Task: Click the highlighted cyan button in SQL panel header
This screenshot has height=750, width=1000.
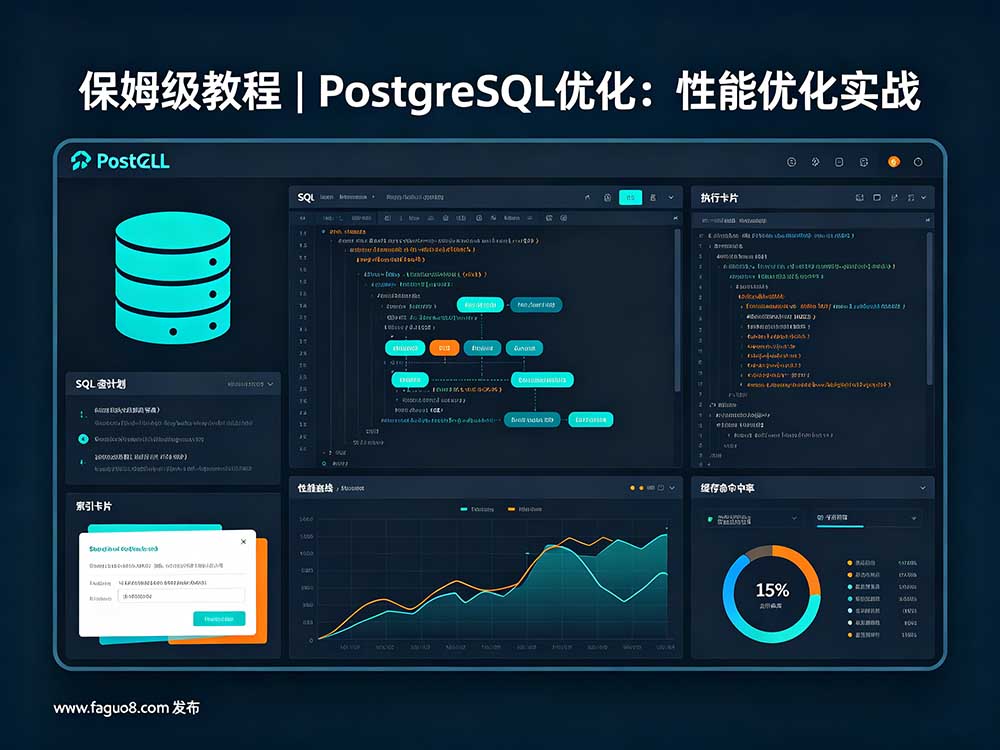Action: coord(630,198)
